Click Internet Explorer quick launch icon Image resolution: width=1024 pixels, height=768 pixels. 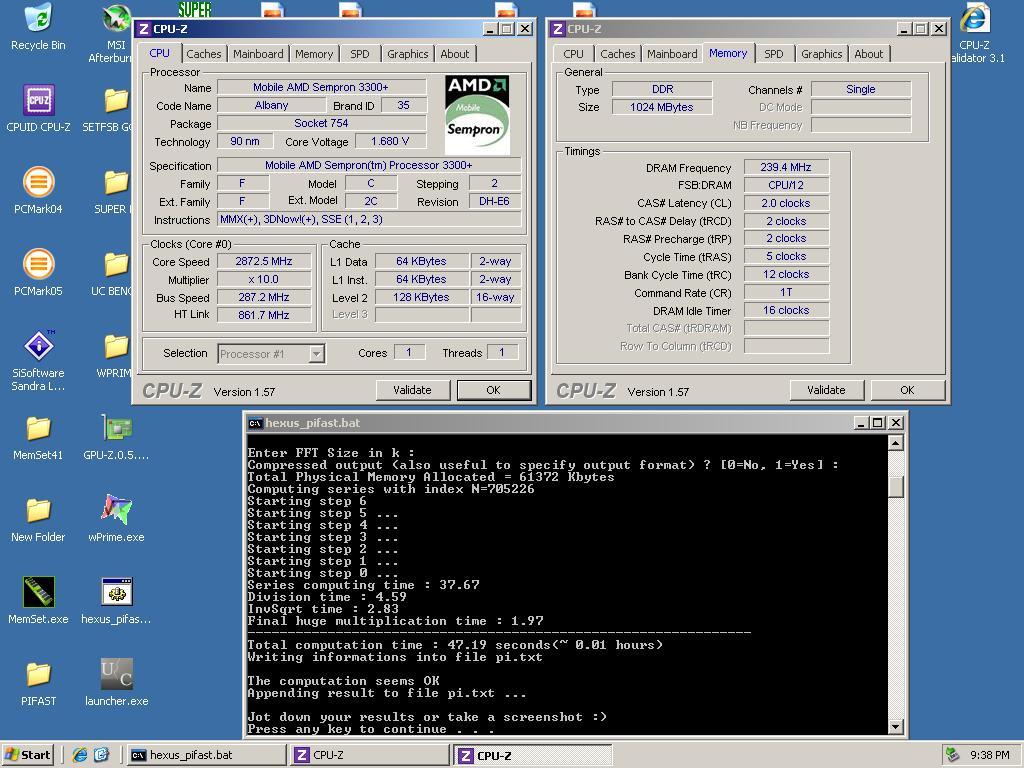coord(80,755)
